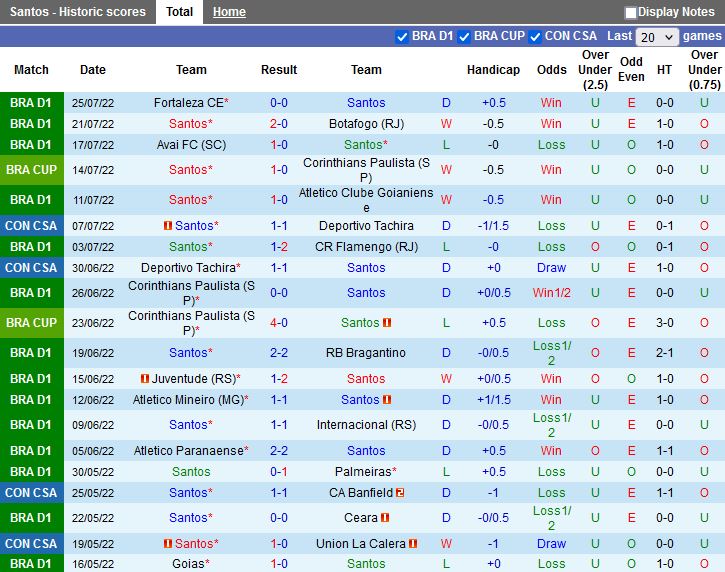Image resolution: width=725 pixels, height=572 pixels.
Task: Open the 4-0 result on 23/06/22
Action: (279, 323)
